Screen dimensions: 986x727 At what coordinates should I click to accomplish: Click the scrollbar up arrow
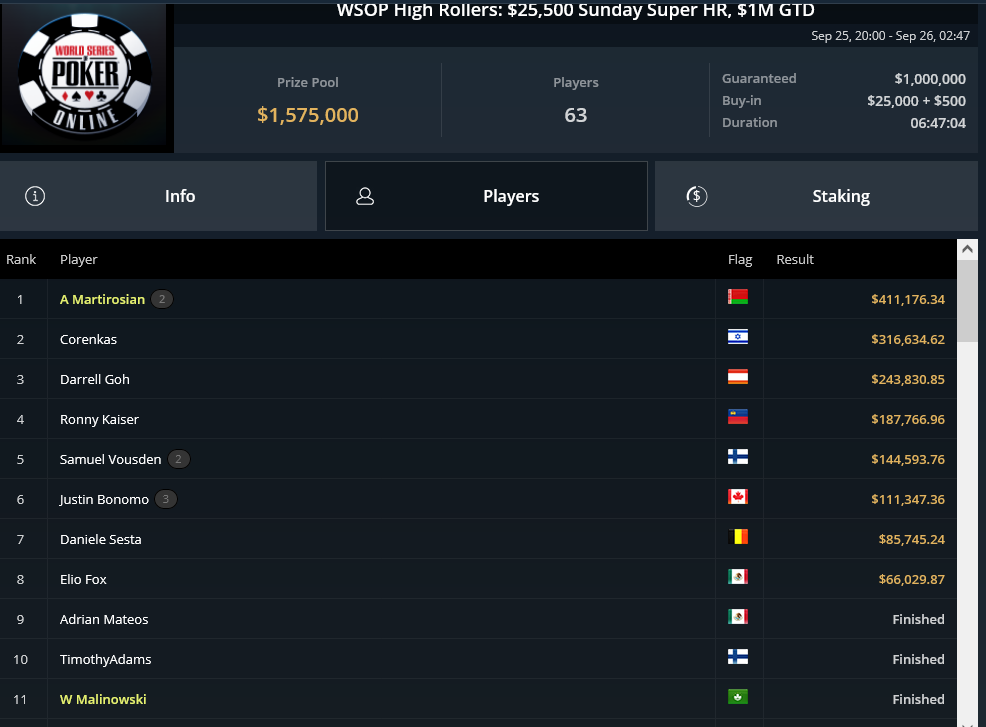pos(967,249)
